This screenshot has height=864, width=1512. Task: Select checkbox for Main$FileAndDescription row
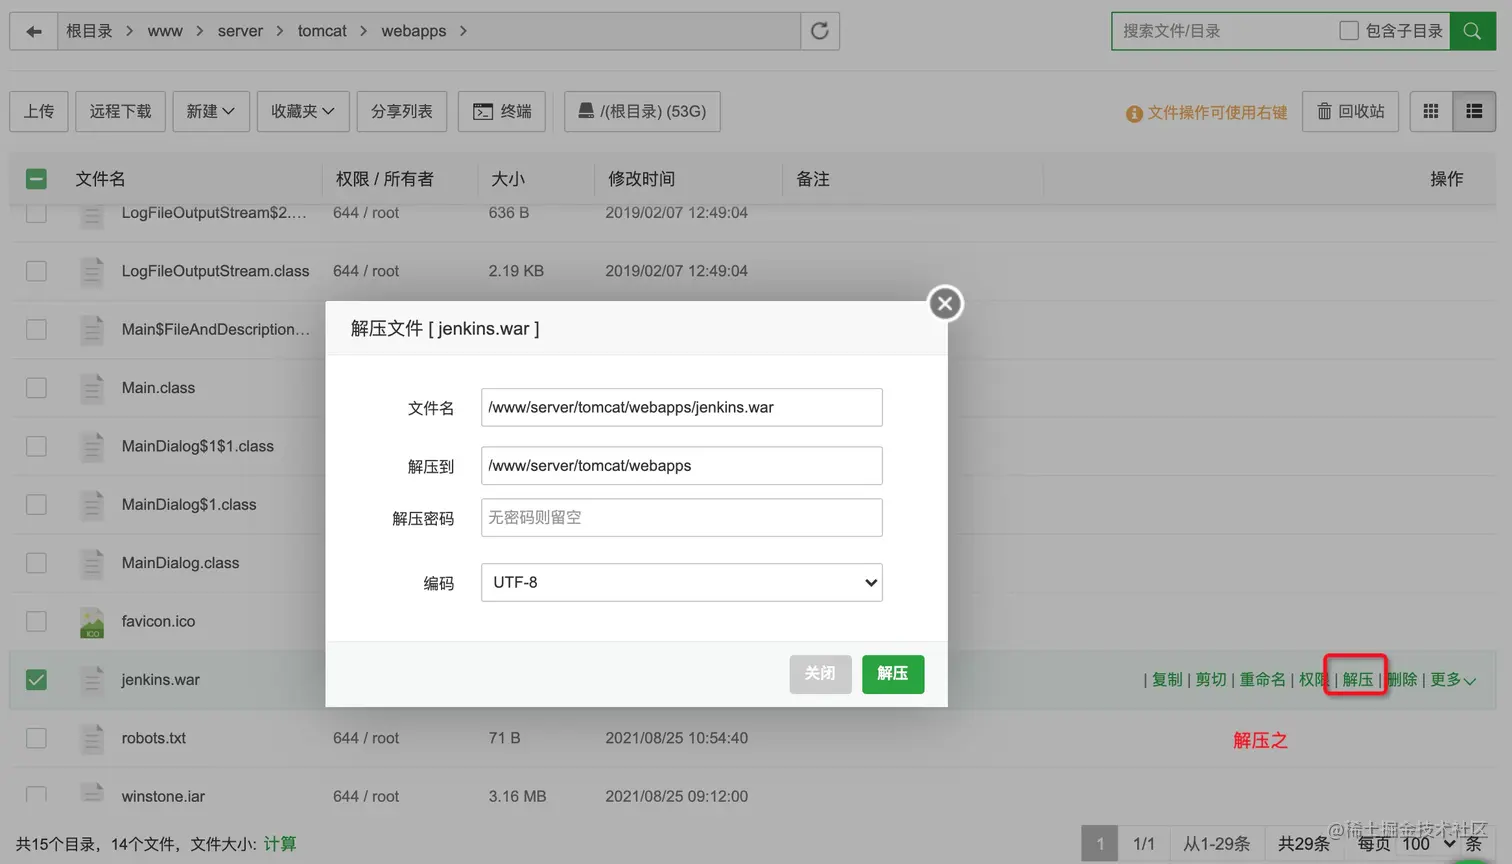point(36,329)
